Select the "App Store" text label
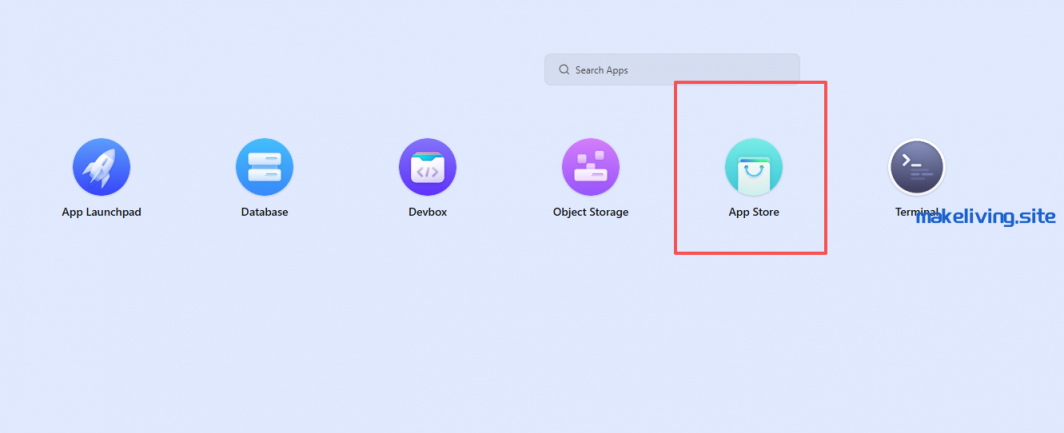Viewport: 1064px width, 433px height. click(x=753, y=212)
